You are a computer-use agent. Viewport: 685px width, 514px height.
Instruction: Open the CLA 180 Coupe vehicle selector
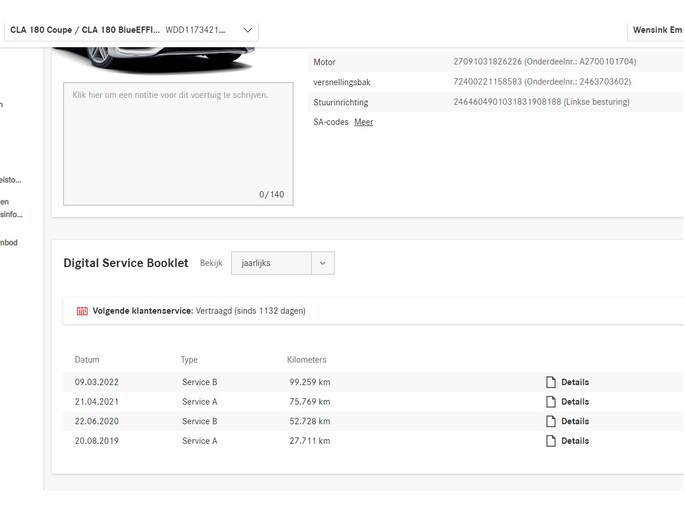[131, 31]
